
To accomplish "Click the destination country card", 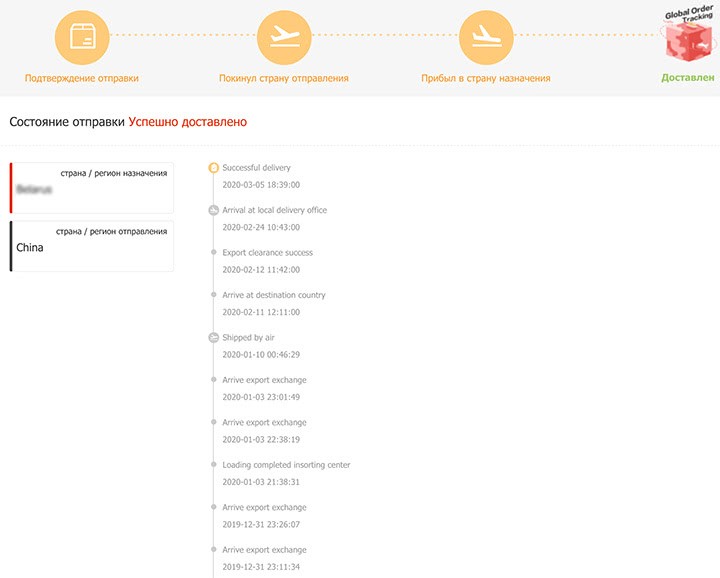I will click(92, 188).
